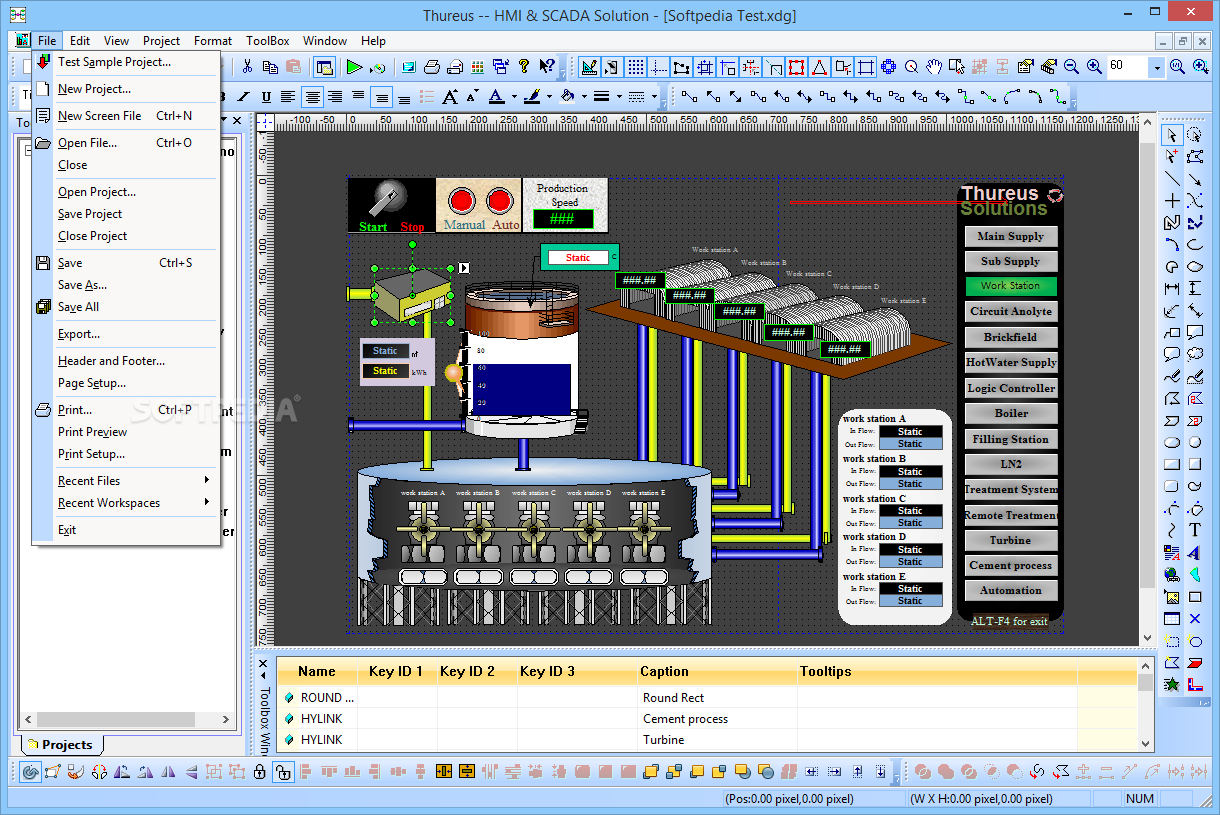This screenshot has height=815, width=1220.
Task: Open the ToolBox menu
Action: (x=268, y=41)
